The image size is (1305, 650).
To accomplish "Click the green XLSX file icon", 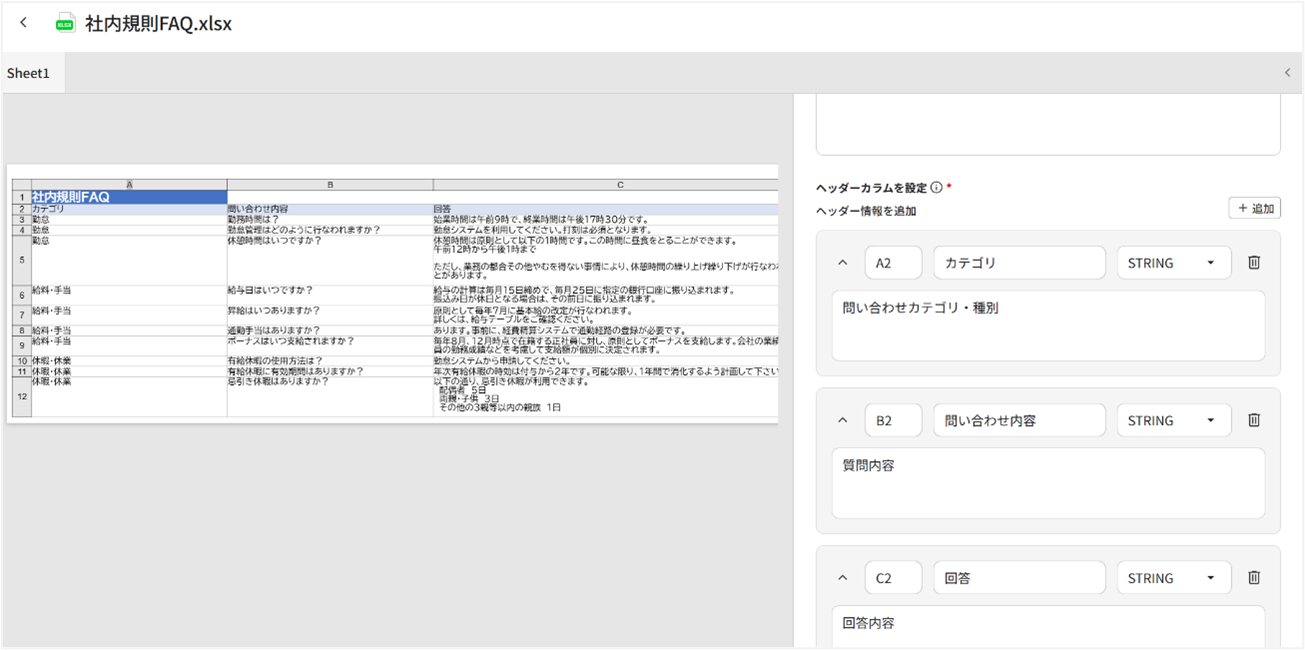I will click(65, 23).
